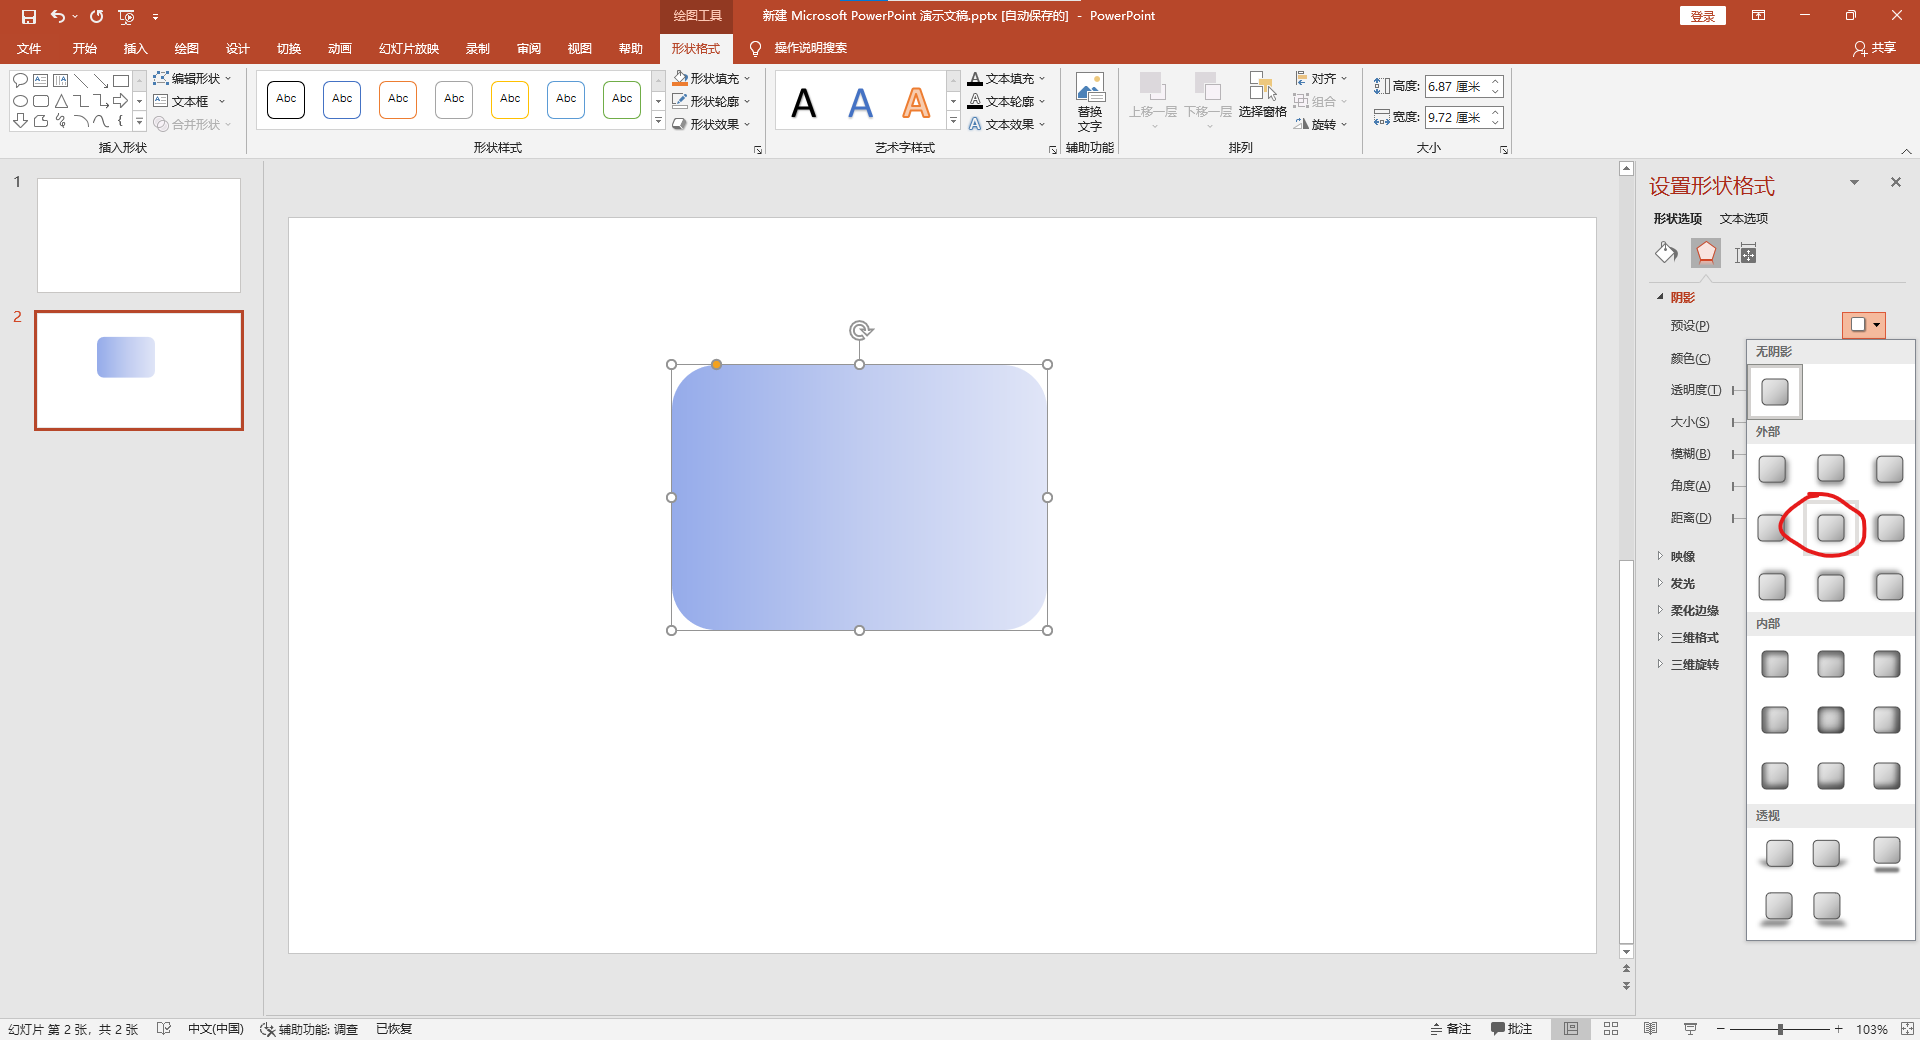1920x1040 pixels.
Task: Open the 选择窗格 selection pane
Action: point(1262,96)
